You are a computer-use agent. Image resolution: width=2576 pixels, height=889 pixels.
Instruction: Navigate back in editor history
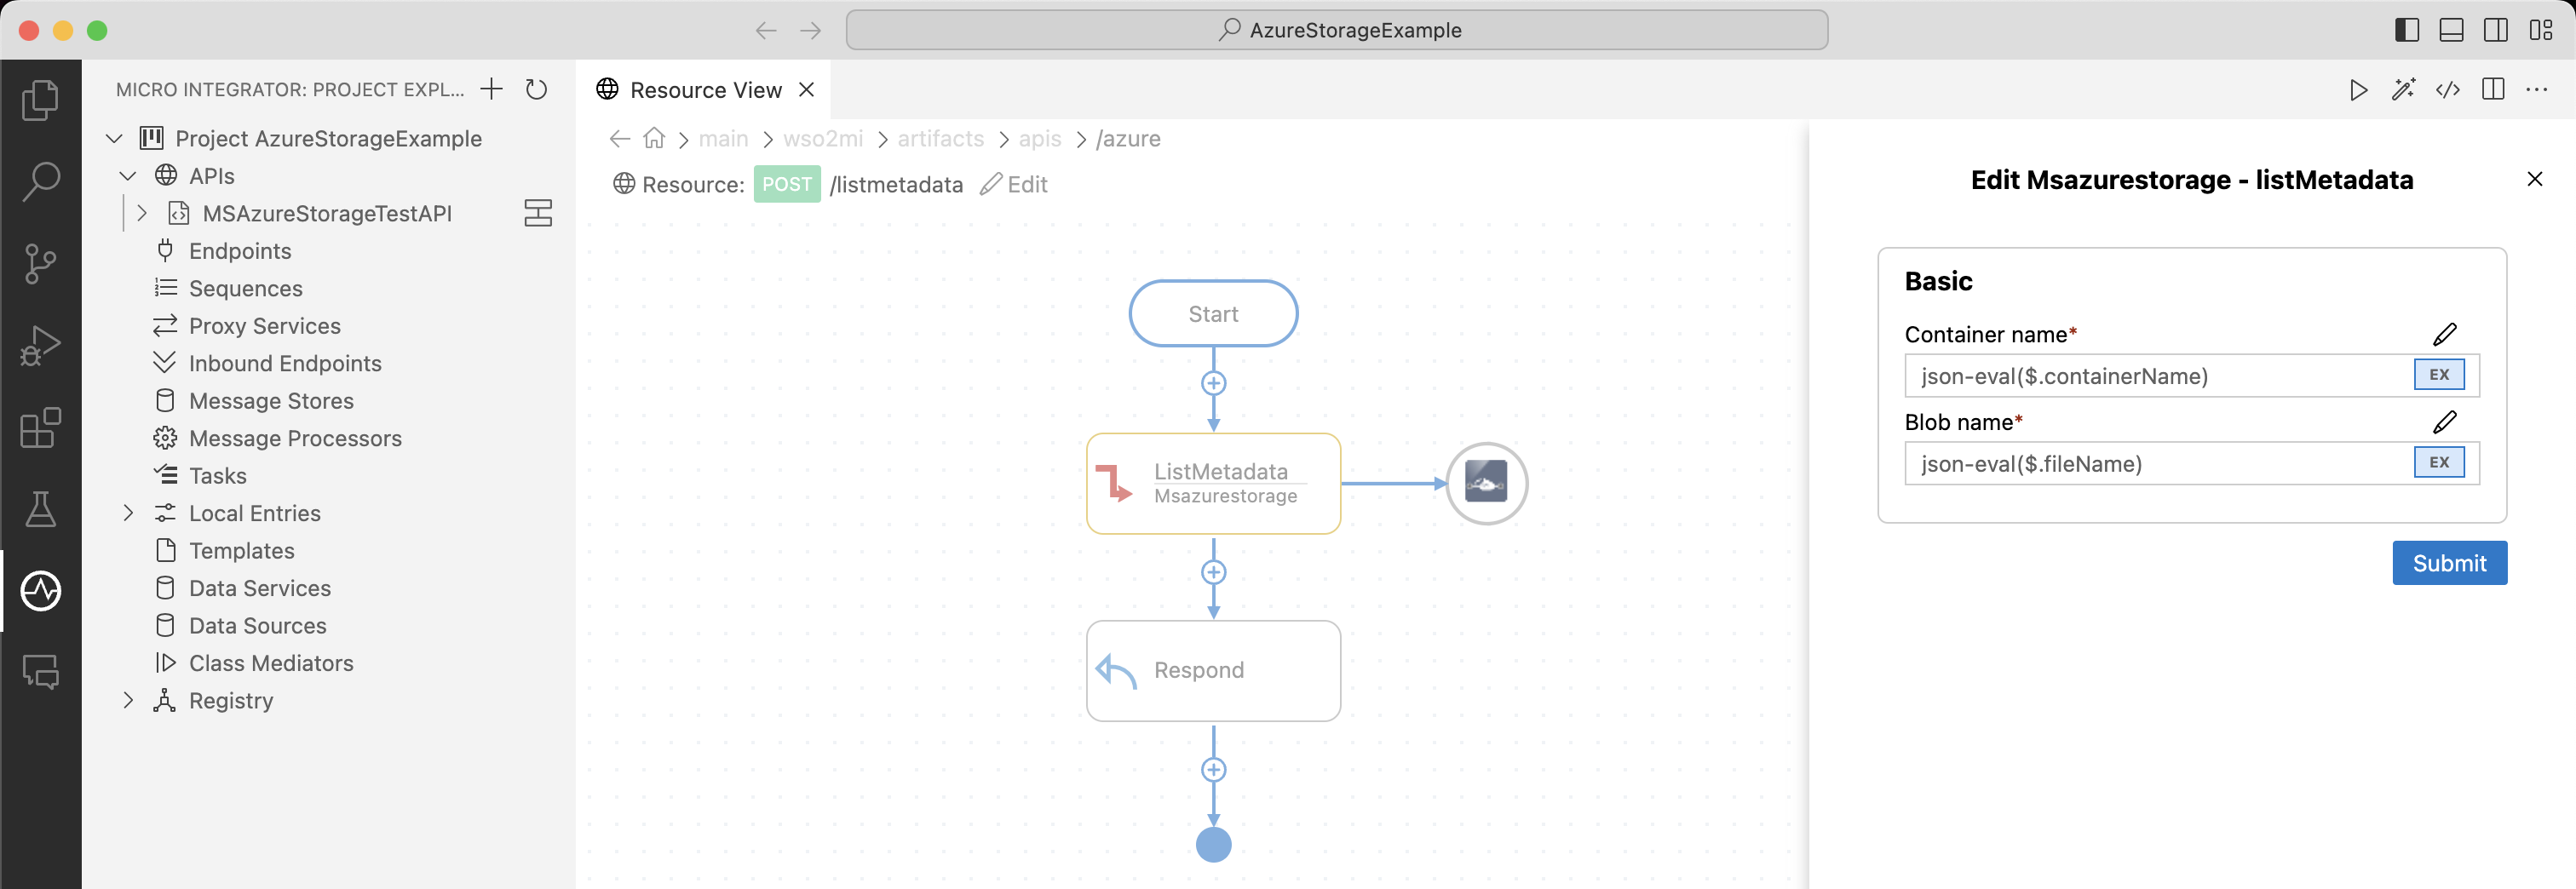coord(766,30)
